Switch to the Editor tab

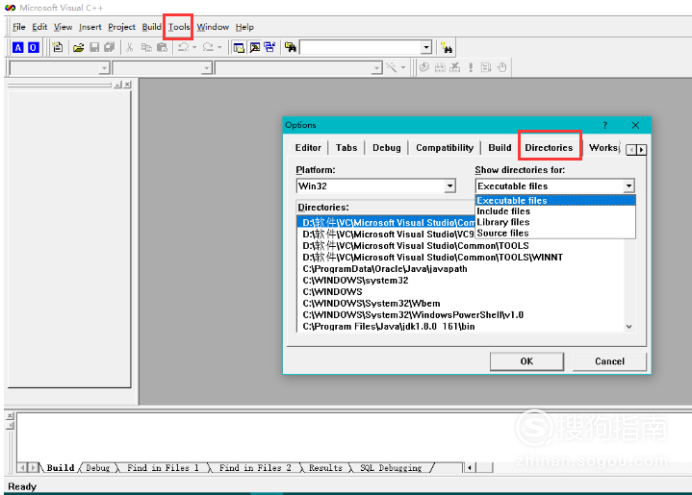308,148
